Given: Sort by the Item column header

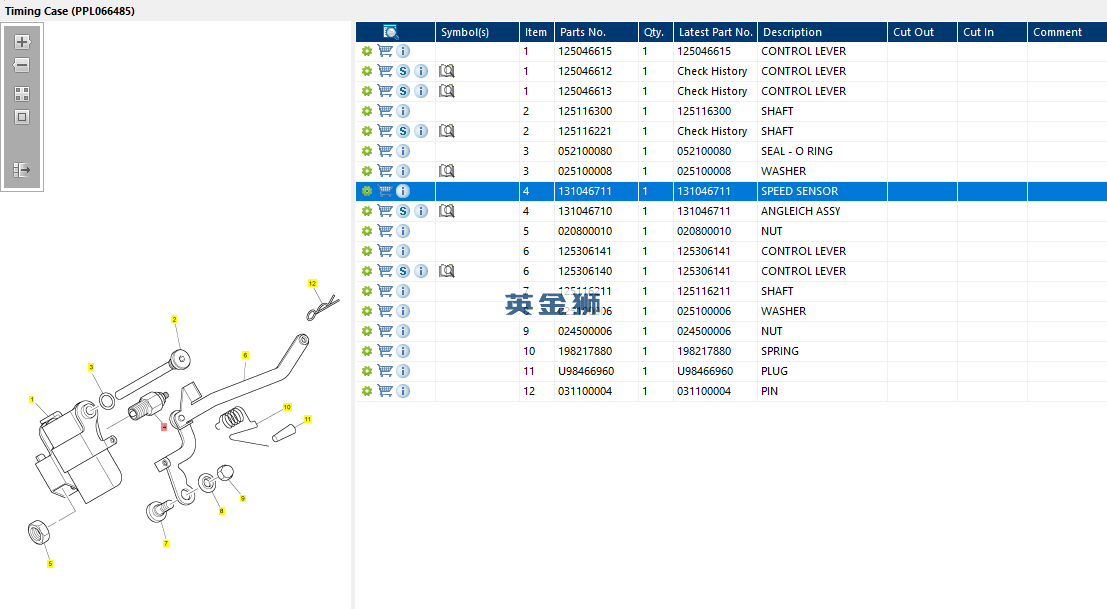Looking at the screenshot, I should coord(537,32).
